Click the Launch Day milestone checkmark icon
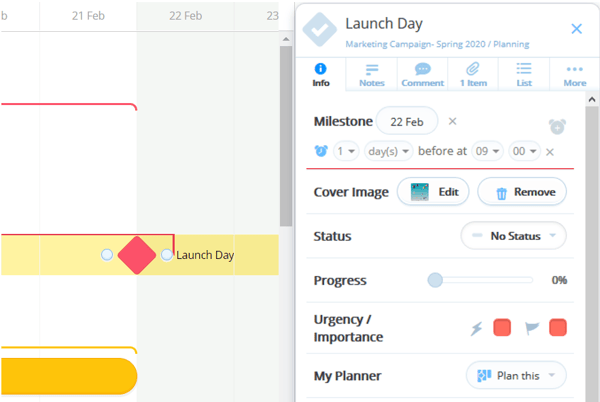The width and height of the screenshot is (600, 402). [x=320, y=29]
